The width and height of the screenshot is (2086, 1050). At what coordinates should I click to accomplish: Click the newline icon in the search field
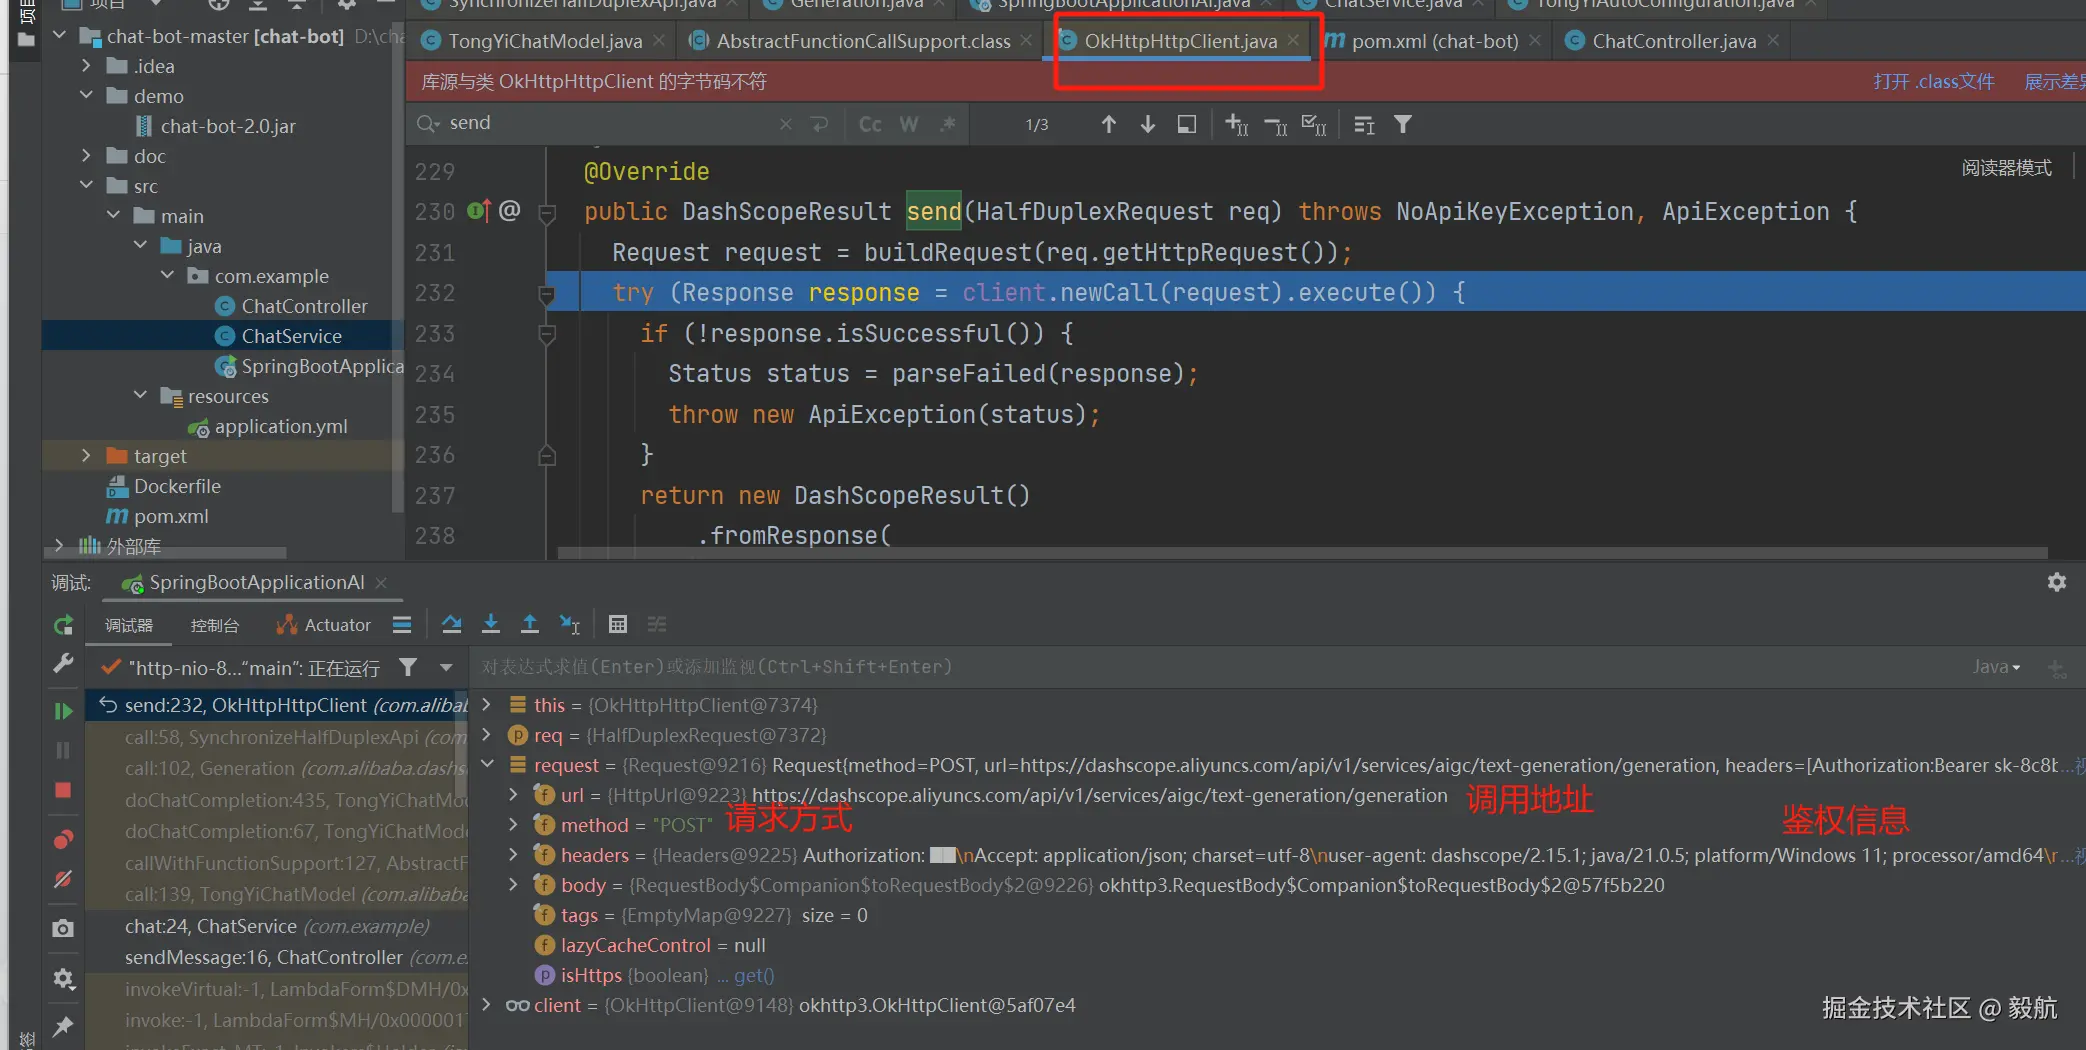[819, 124]
